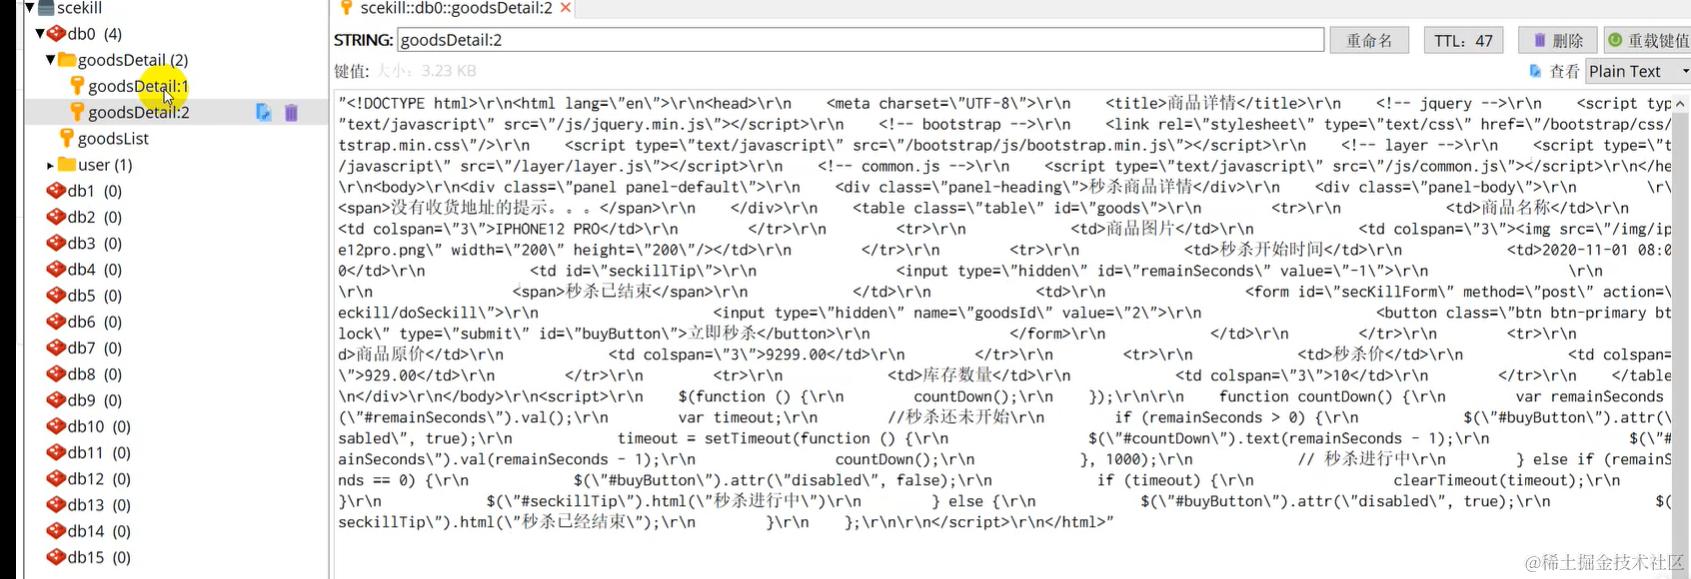Image resolution: width=1691 pixels, height=579 pixels.
Task: Select the db8 (0) label
Action: (94, 374)
